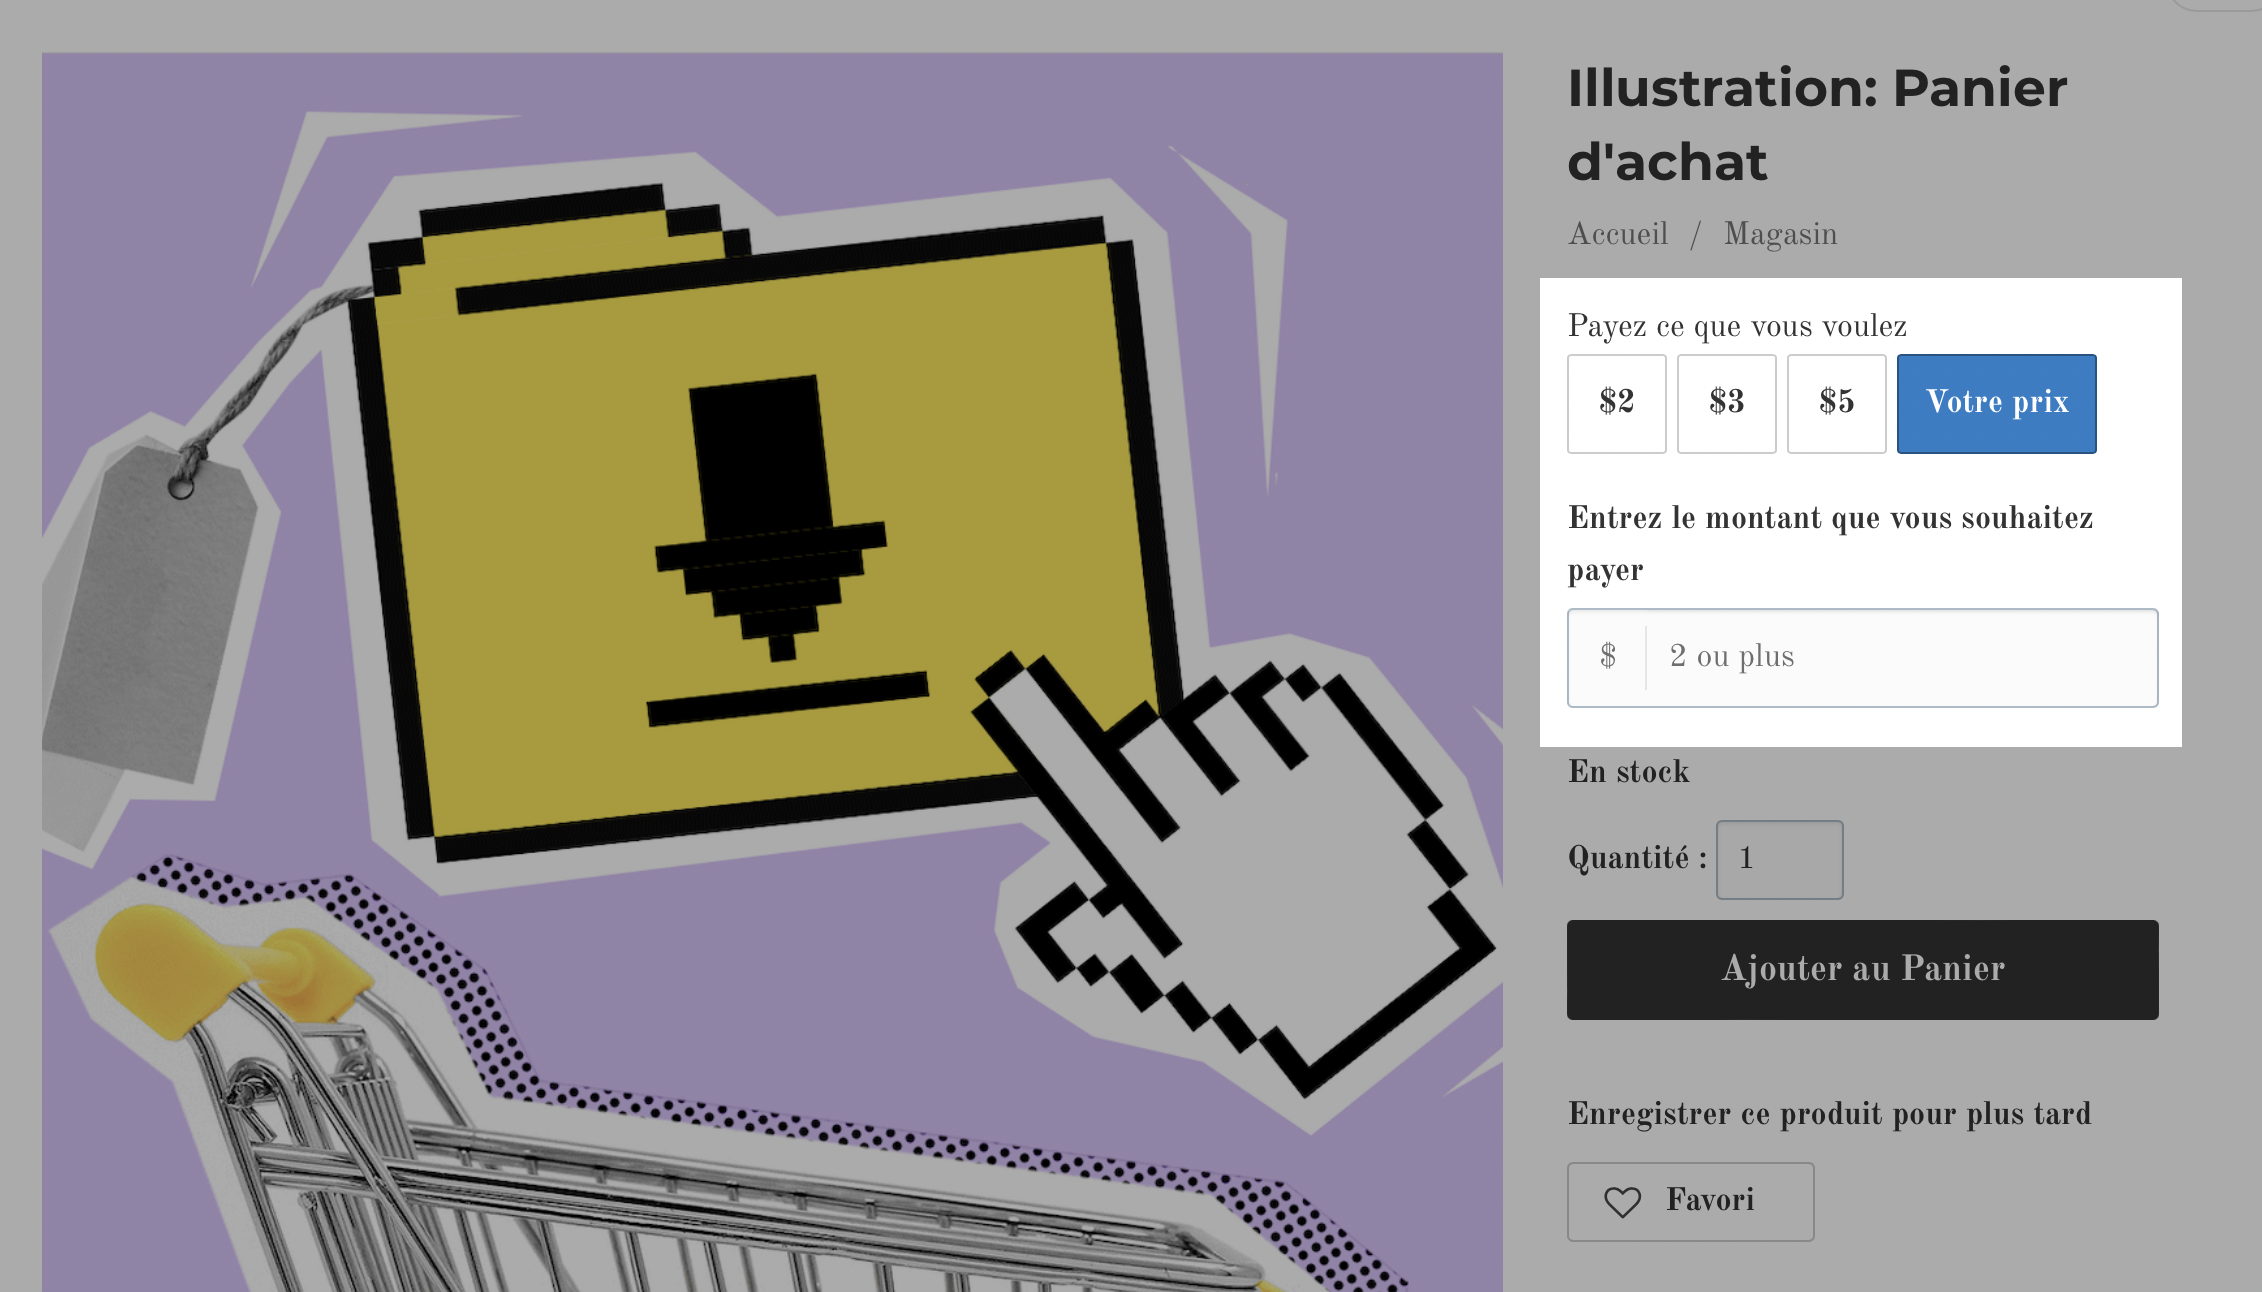Click the Favori button label
This screenshot has height=1292, width=2262.
point(1709,1200)
